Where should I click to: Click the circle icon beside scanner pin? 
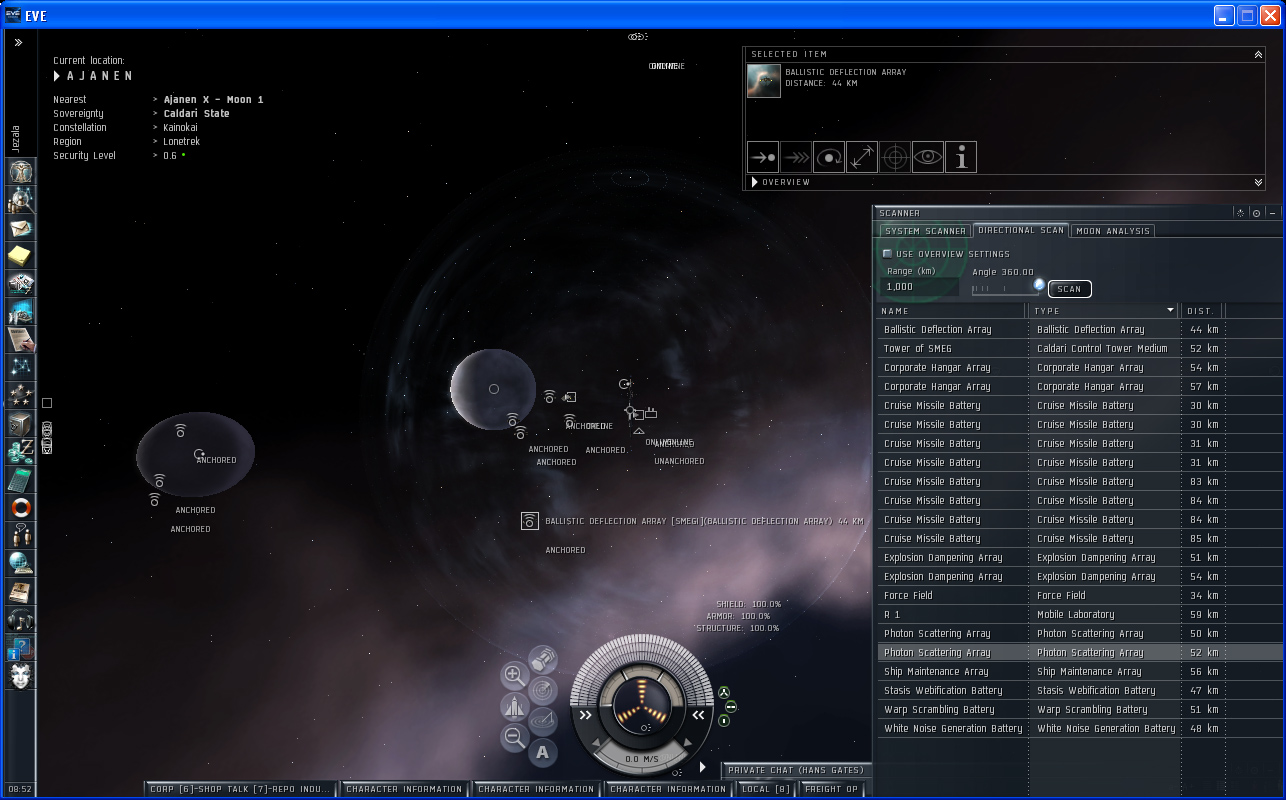click(1256, 213)
